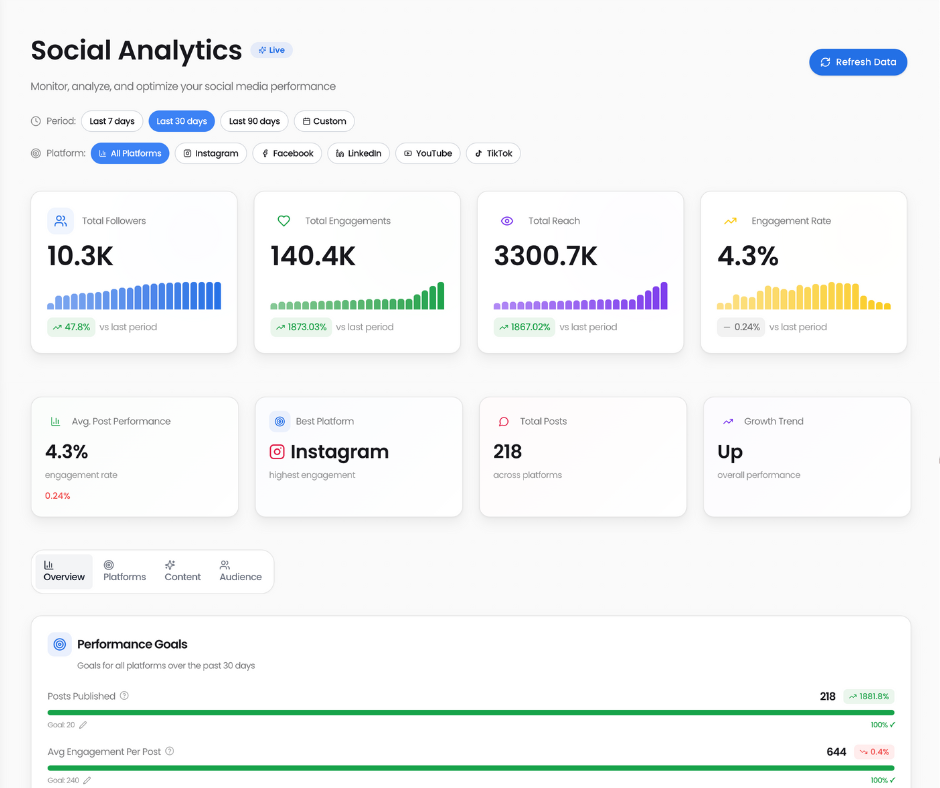Select the All Platforms filter button
940x788 pixels.
129,153
